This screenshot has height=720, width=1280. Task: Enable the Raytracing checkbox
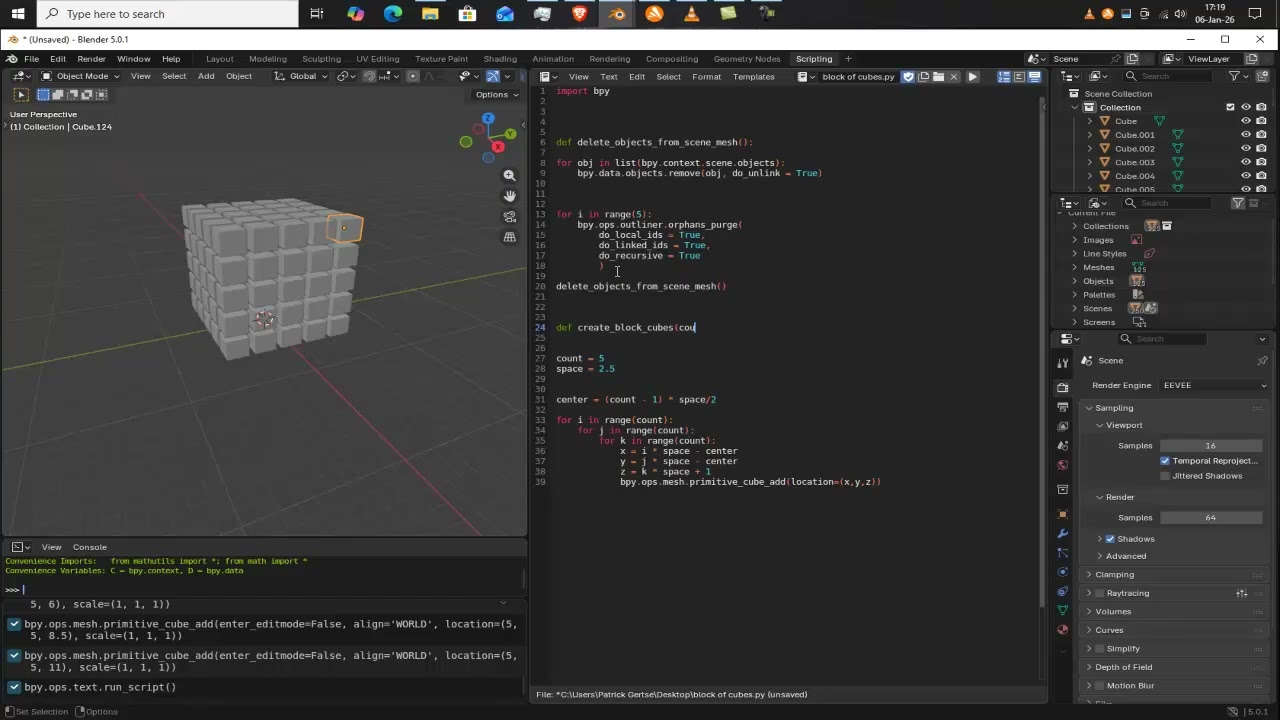coord(1100,593)
